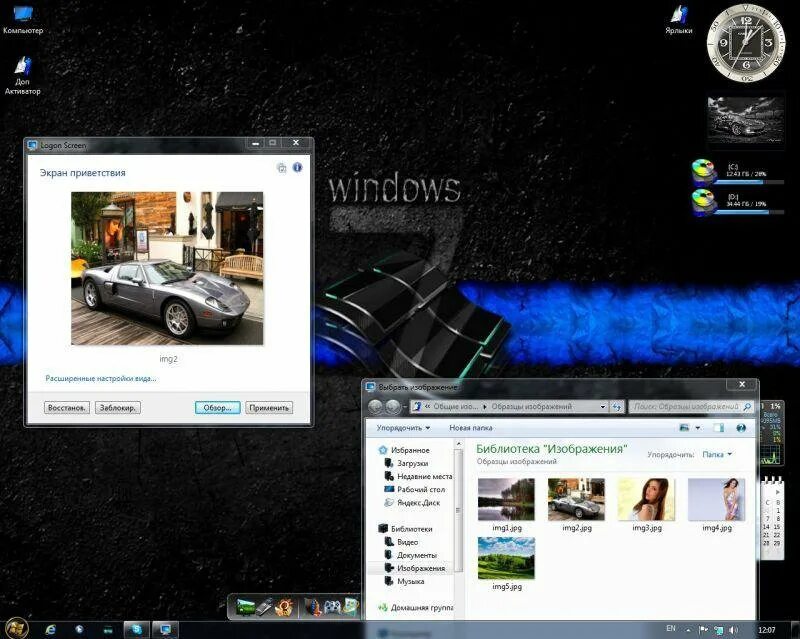Click the EN language indicator
800x639 pixels.
tap(671, 629)
